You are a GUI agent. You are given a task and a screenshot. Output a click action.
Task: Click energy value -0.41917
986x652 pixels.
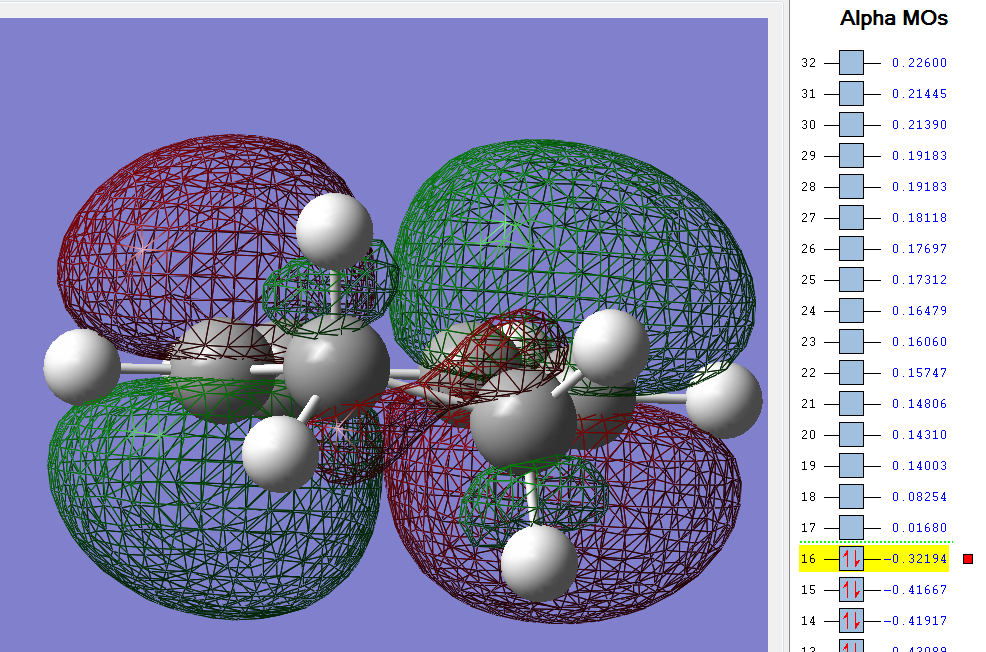916,621
